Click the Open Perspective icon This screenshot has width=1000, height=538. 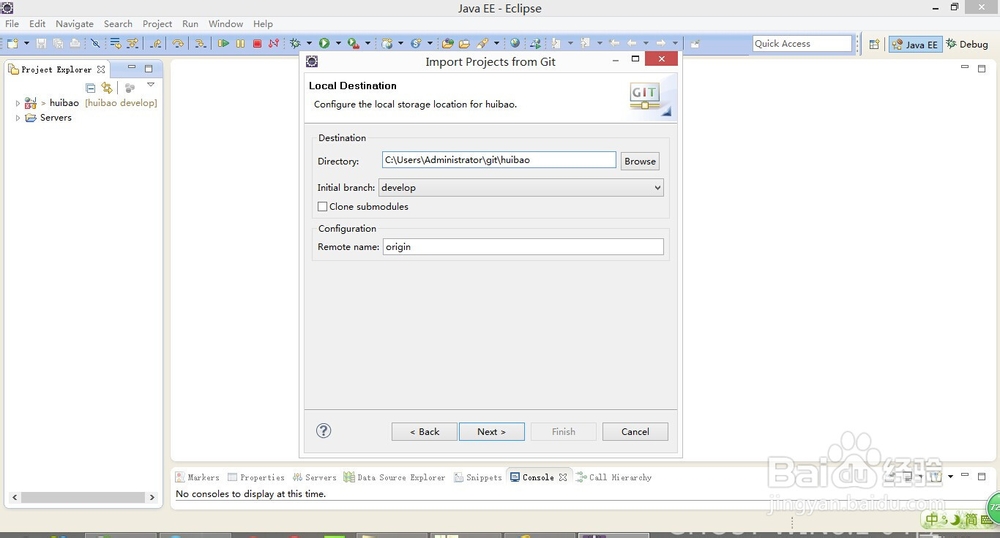[x=874, y=44]
